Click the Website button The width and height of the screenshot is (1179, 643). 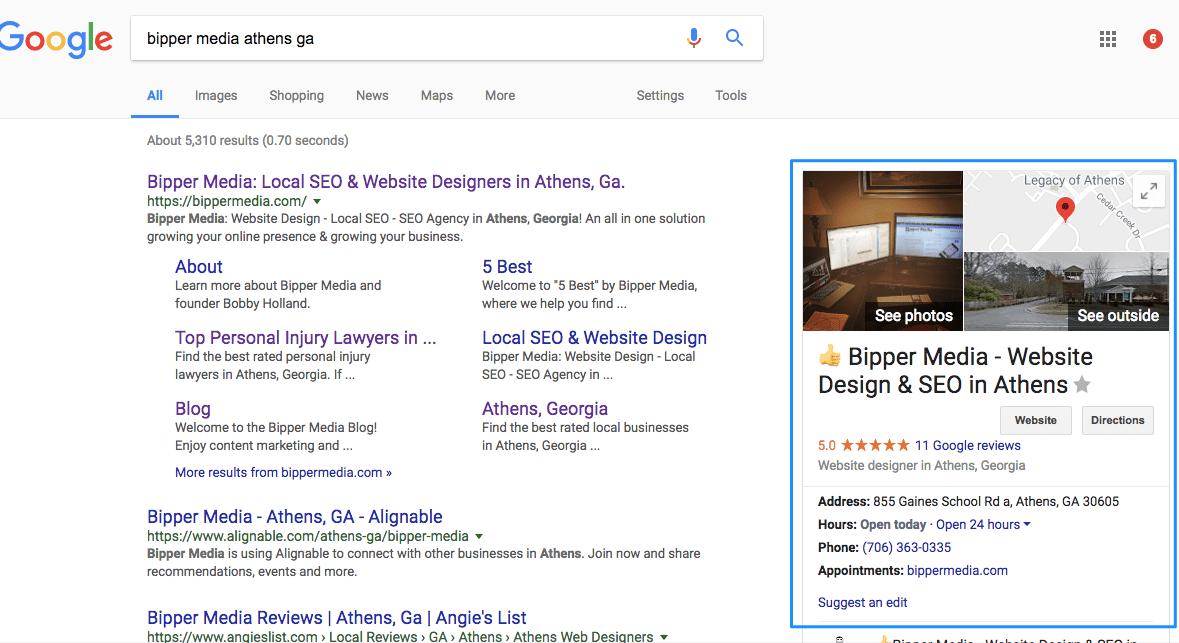pos(1035,420)
